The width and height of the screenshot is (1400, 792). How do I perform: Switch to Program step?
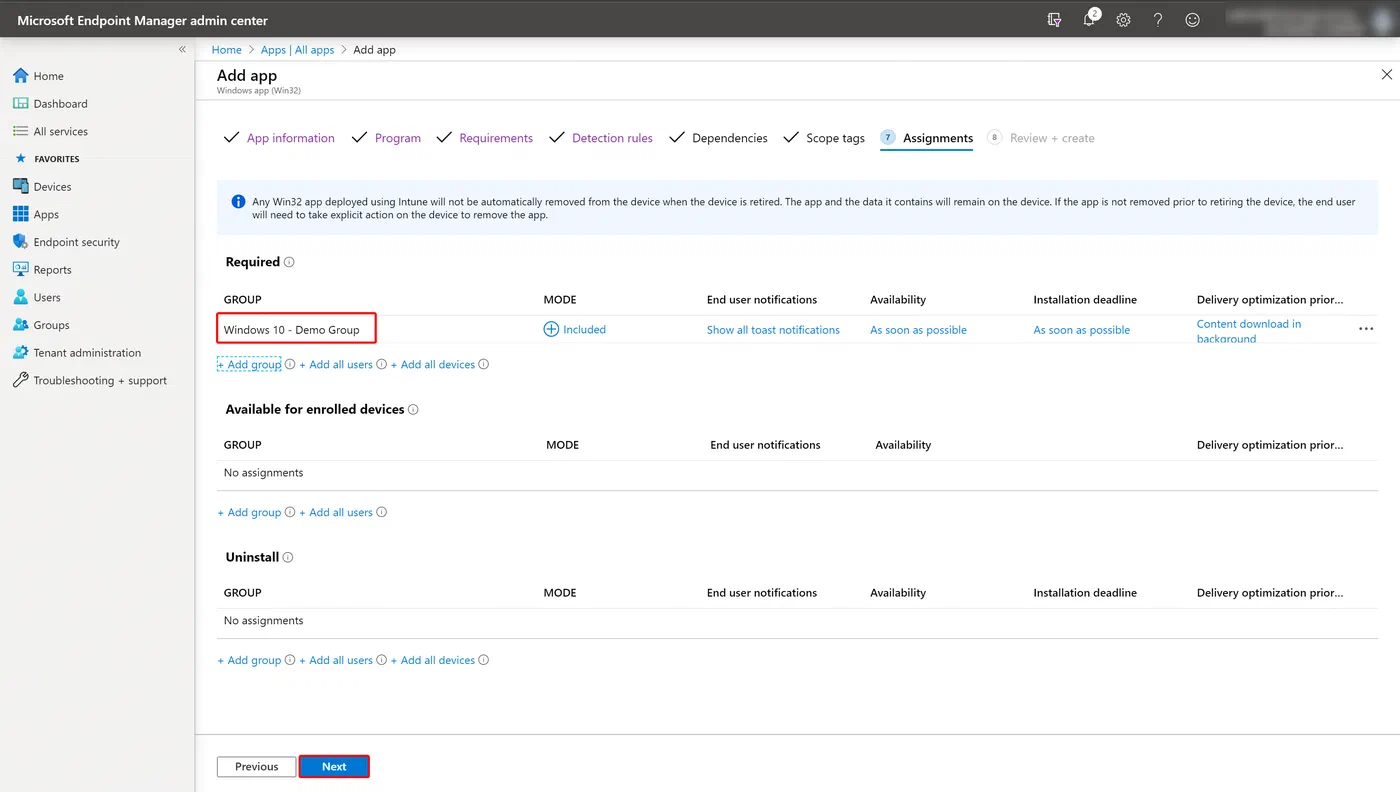click(397, 138)
